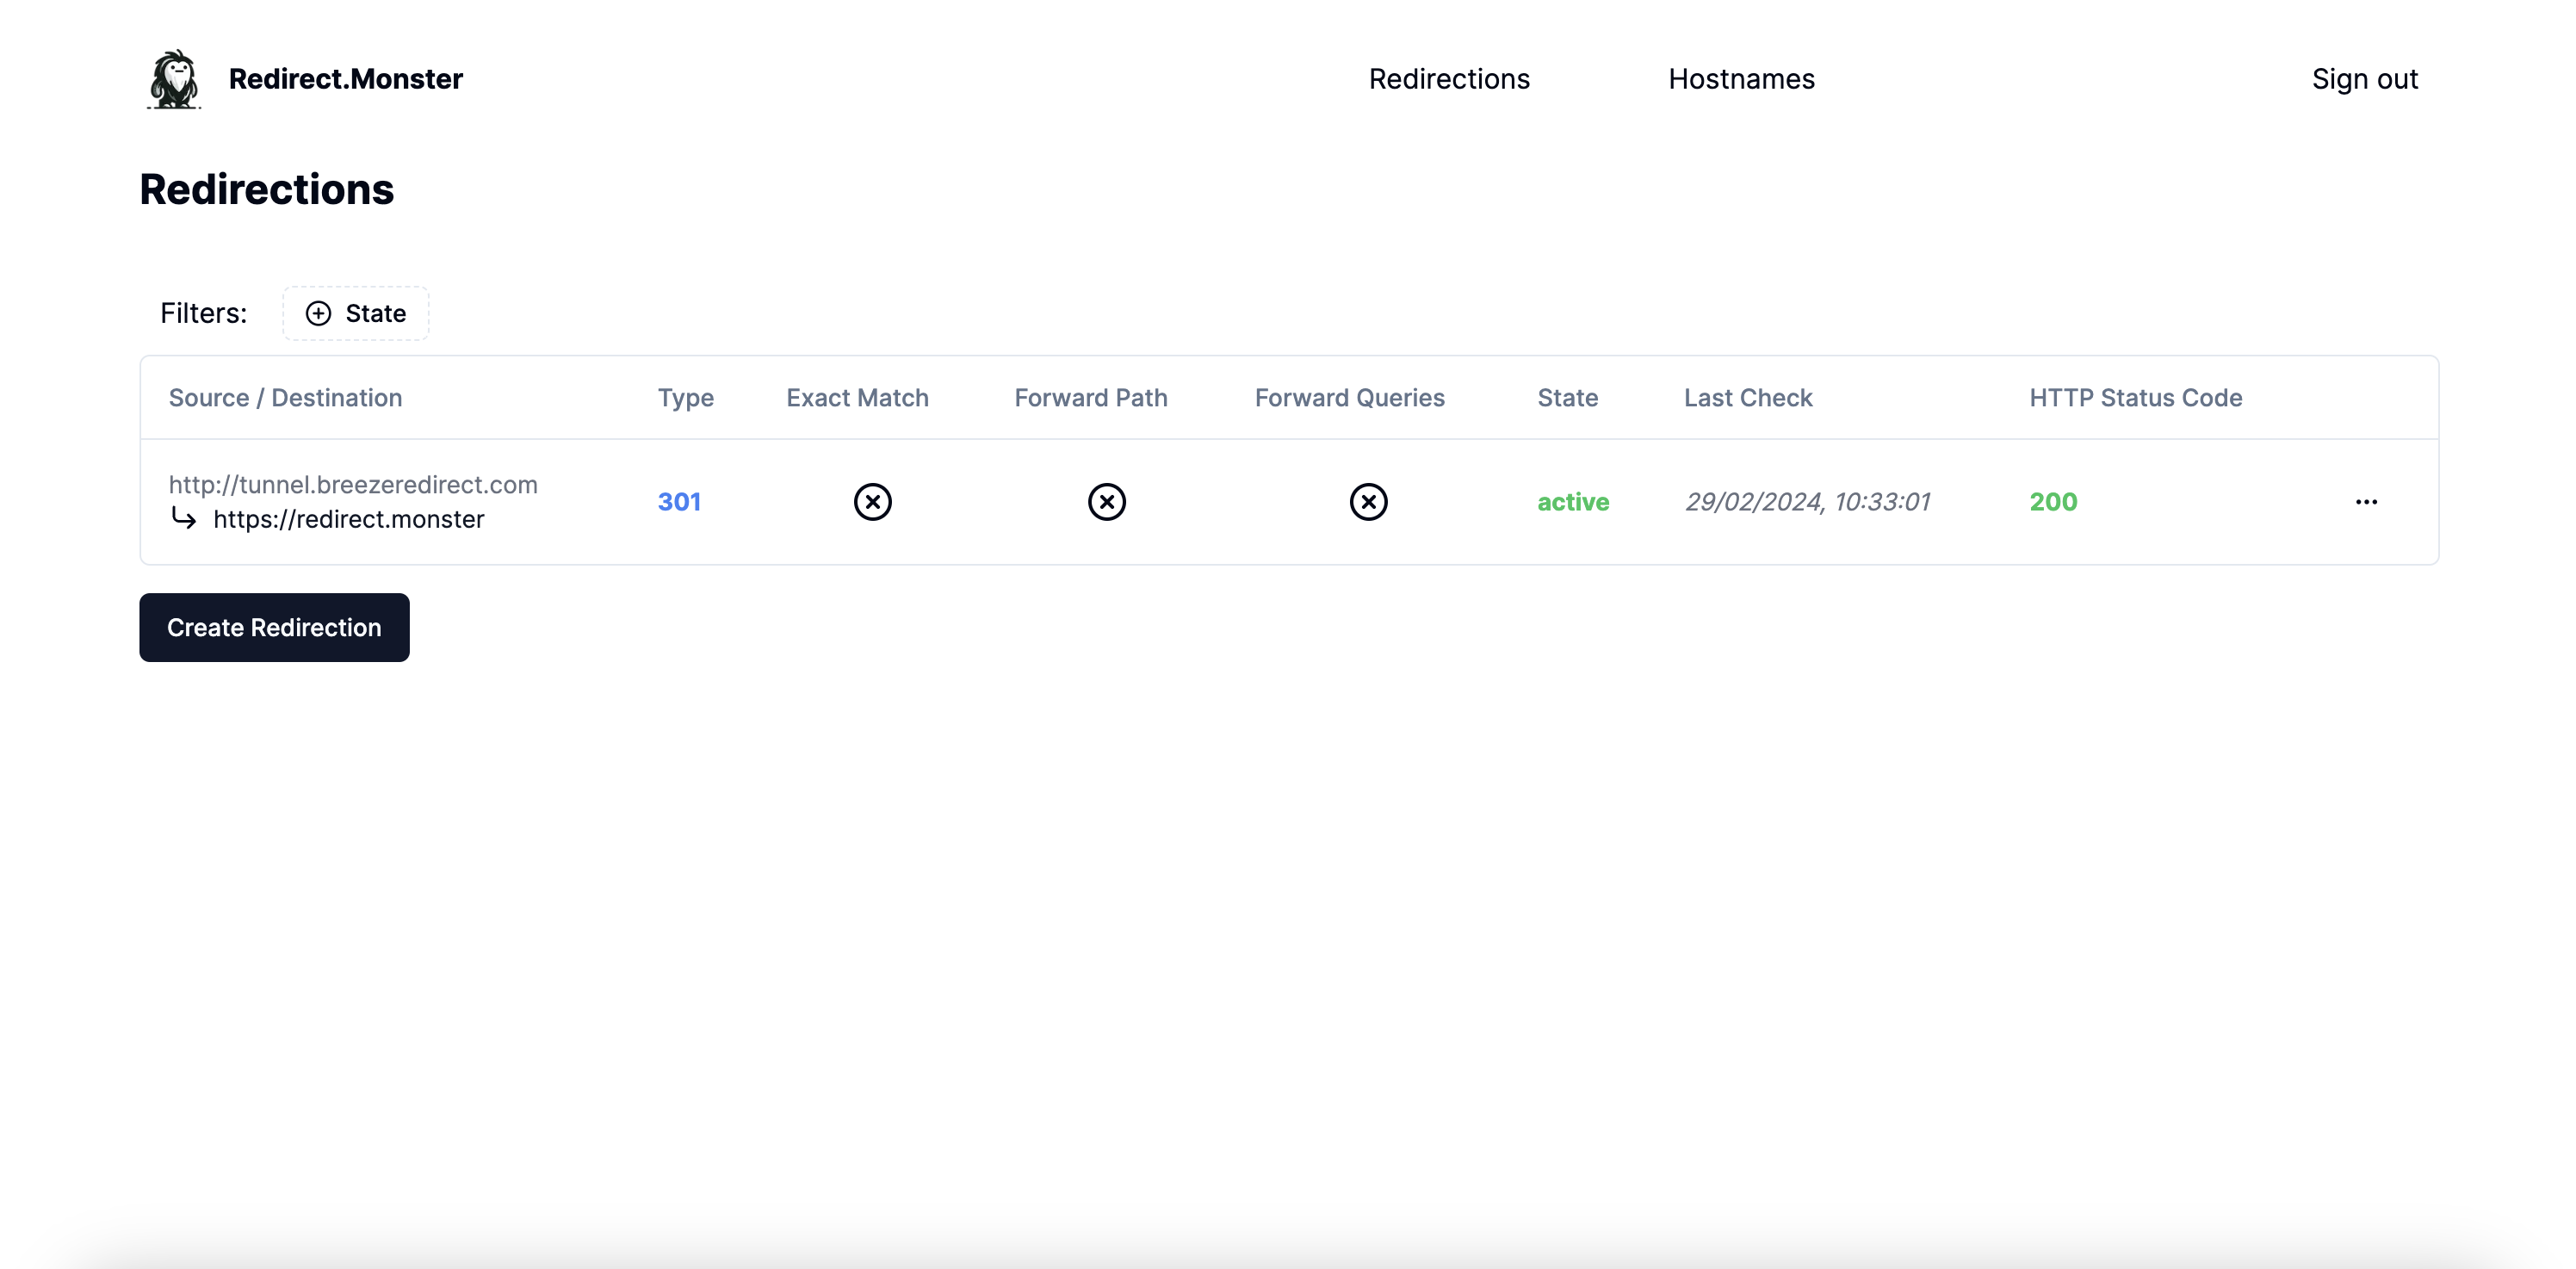
Task: Click the Forward Queries disabled icon
Action: tap(1368, 502)
